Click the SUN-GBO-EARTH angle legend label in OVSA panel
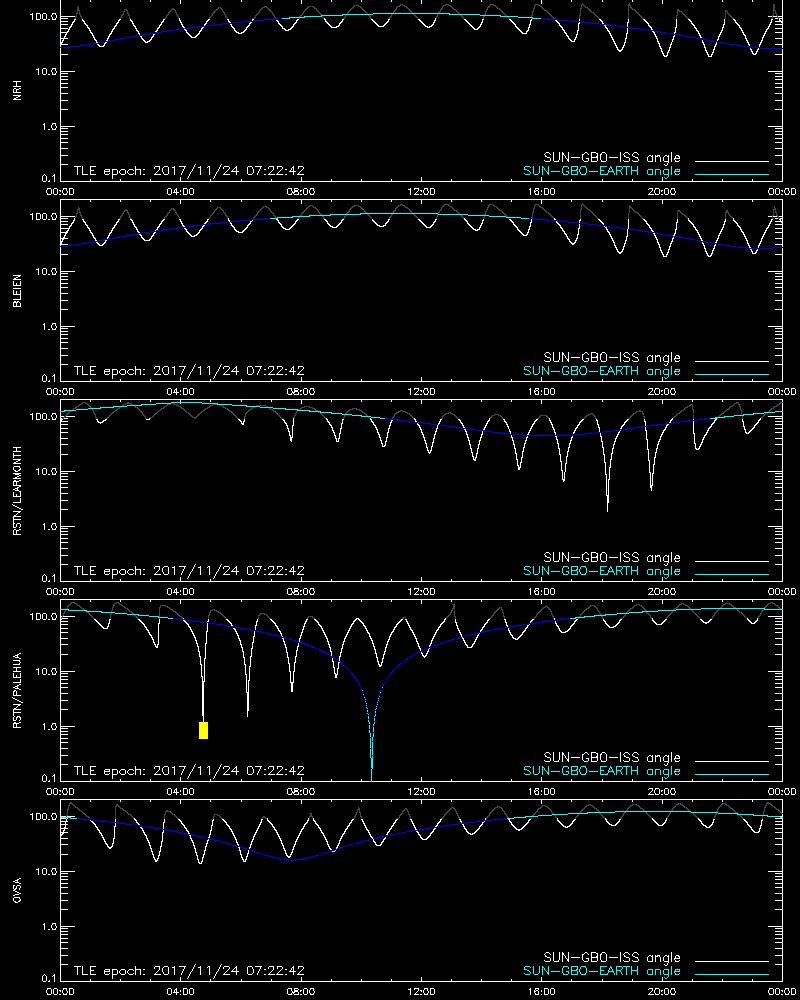The image size is (800, 1000). click(602, 971)
